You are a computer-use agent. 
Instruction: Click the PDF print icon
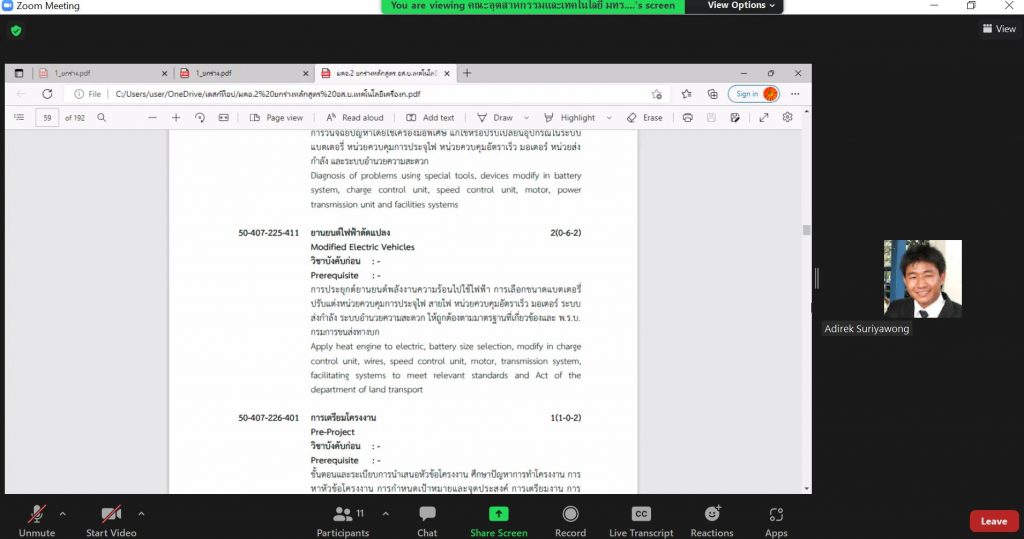[x=688, y=118]
